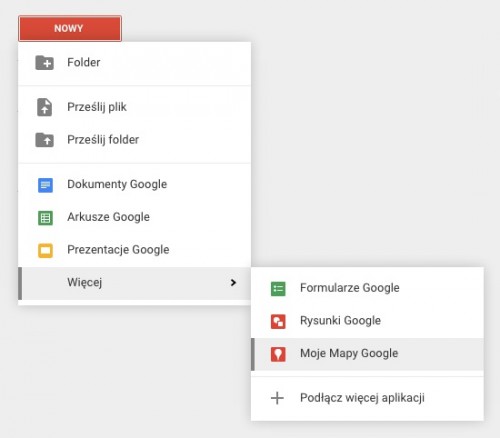Screen dimensions: 500x438
Task: Click the green Google Forms icon
Action: coord(278,289)
